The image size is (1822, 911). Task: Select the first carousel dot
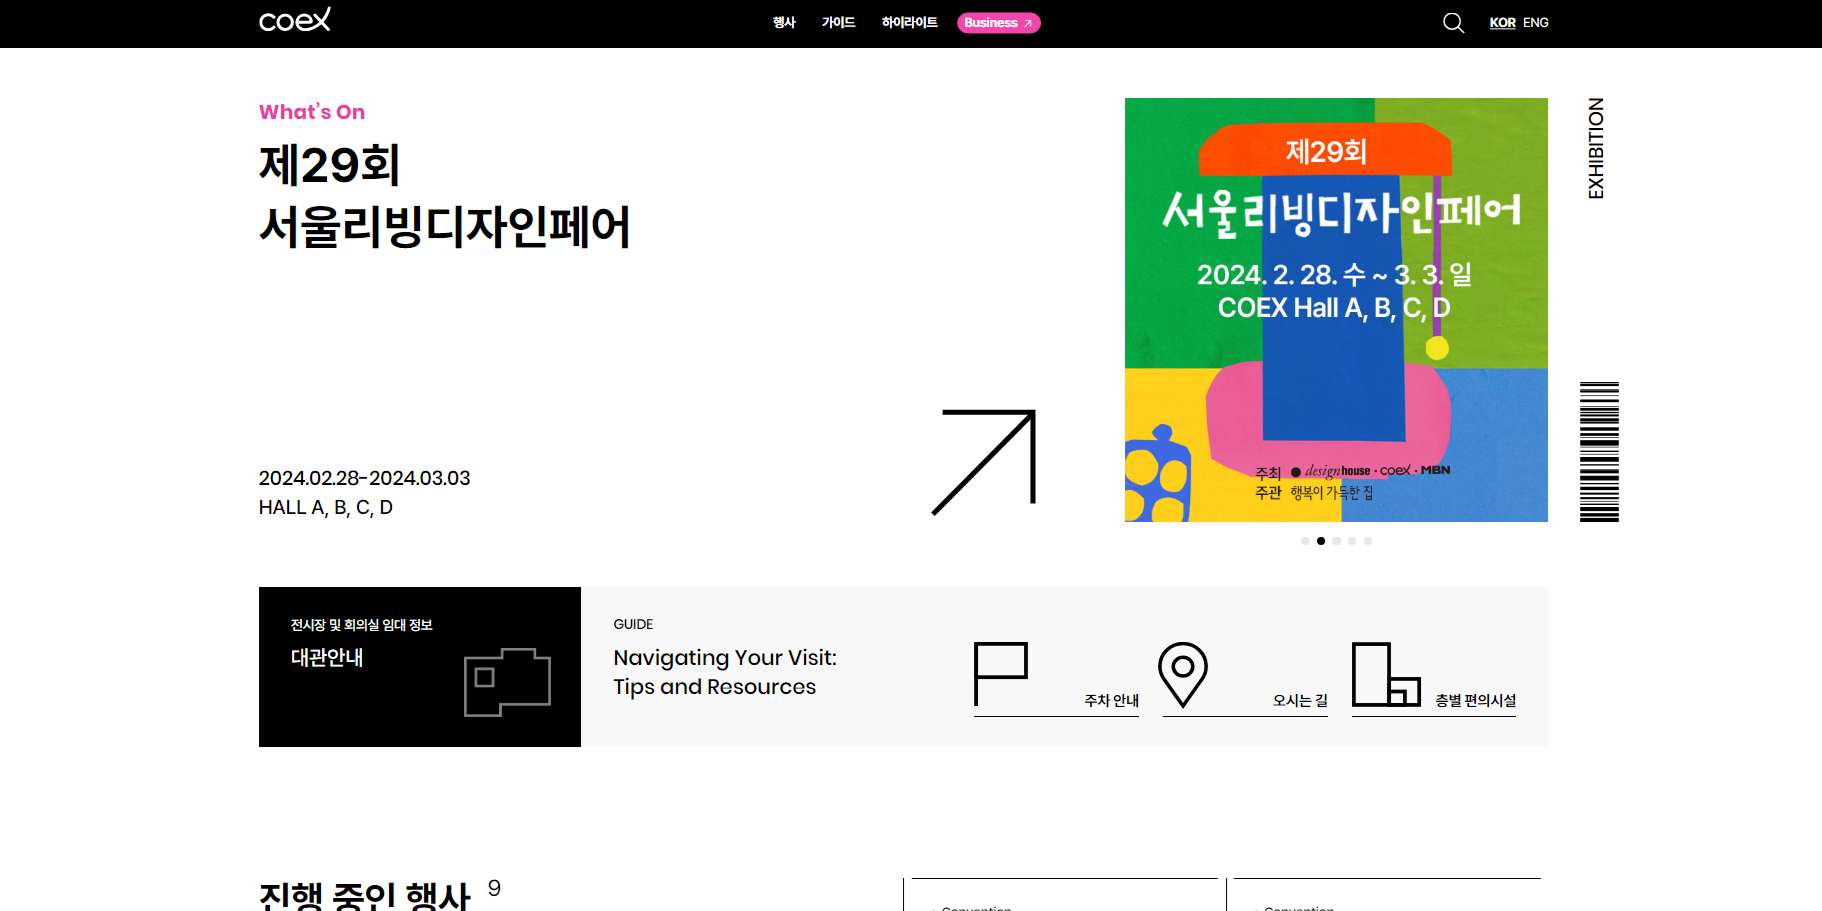(x=1305, y=541)
